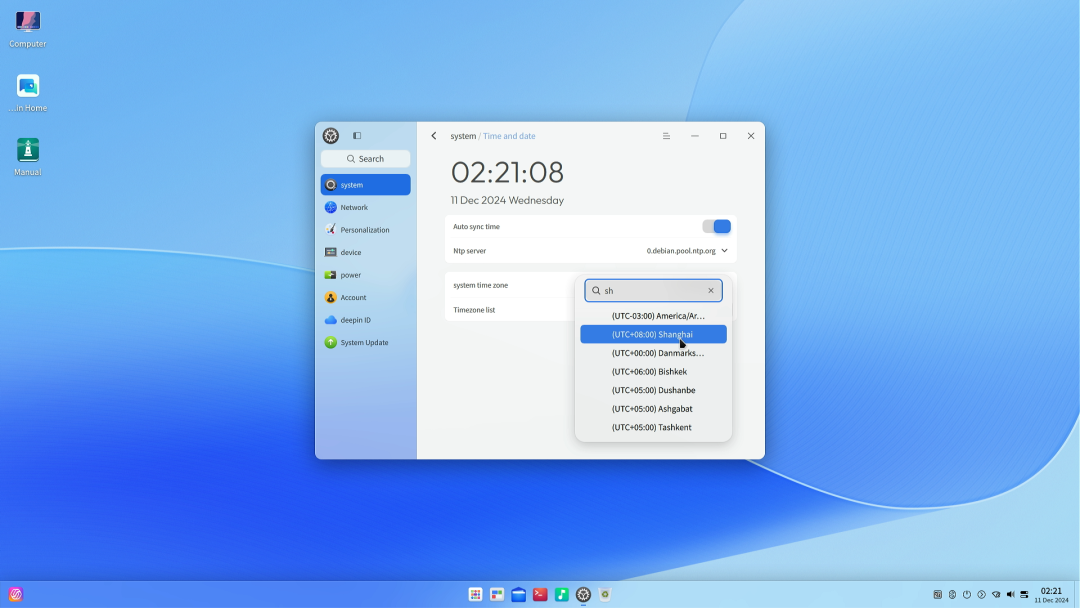1080x608 pixels.
Task: Click the search magnifier in timezone field
Action: point(596,291)
